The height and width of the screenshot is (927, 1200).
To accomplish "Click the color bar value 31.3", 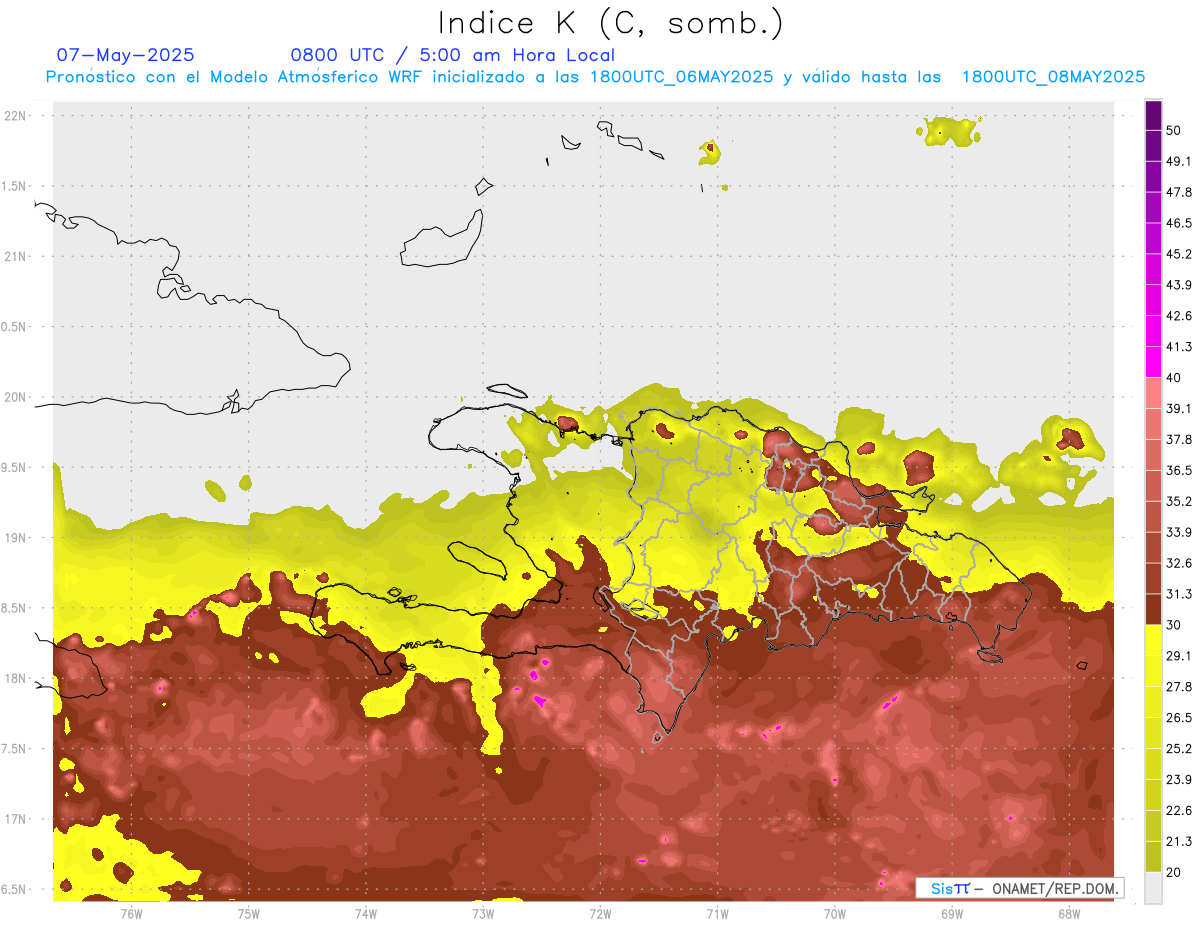I will (1179, 594).
